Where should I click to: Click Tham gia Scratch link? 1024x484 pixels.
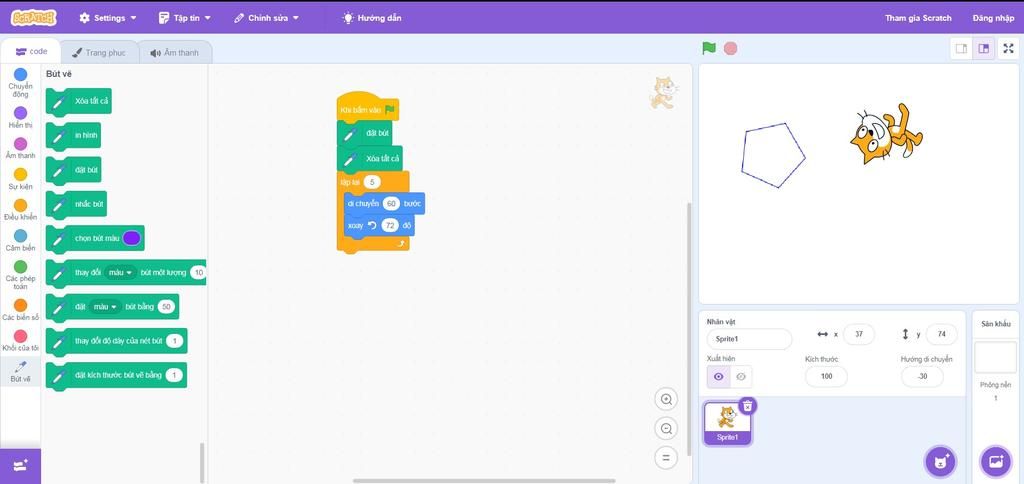point(918,18)
